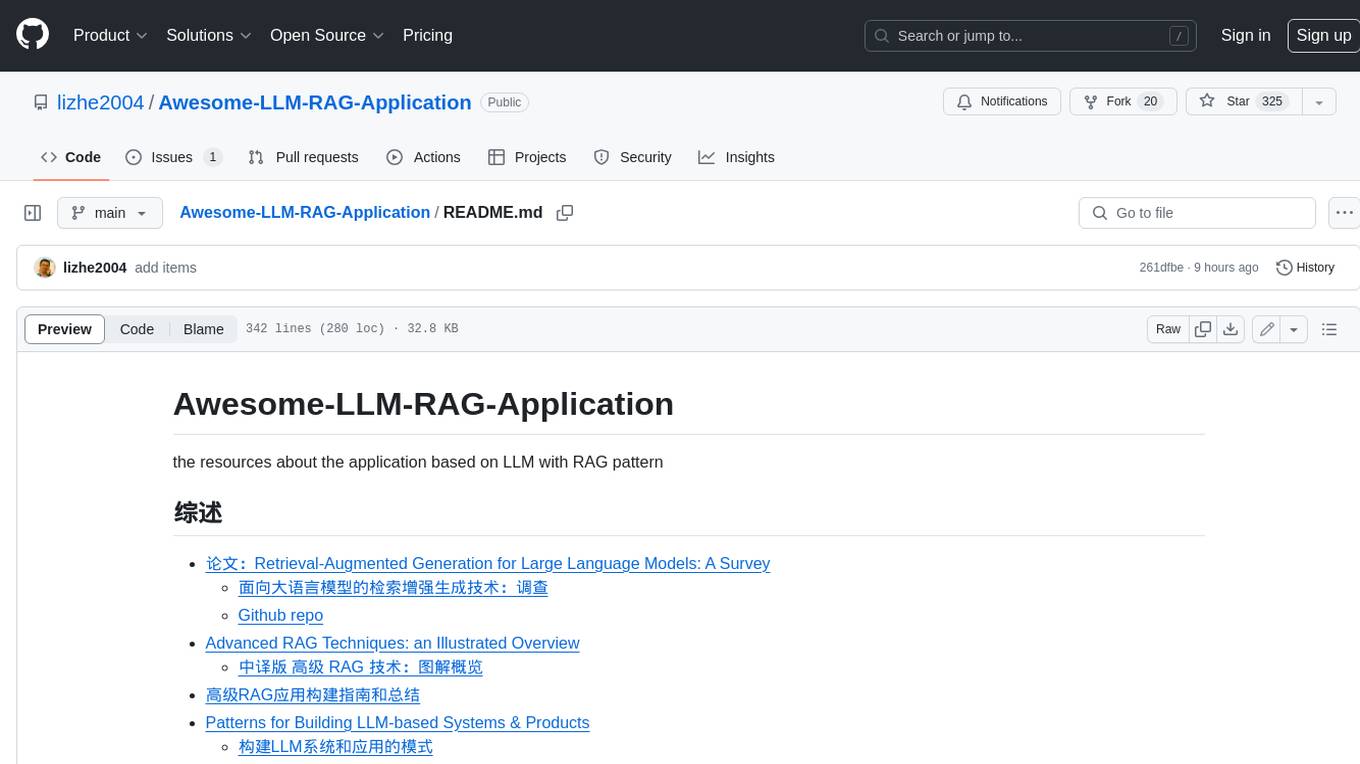Switch to the Code tab

pyautogui.click(x=71, y=157)
